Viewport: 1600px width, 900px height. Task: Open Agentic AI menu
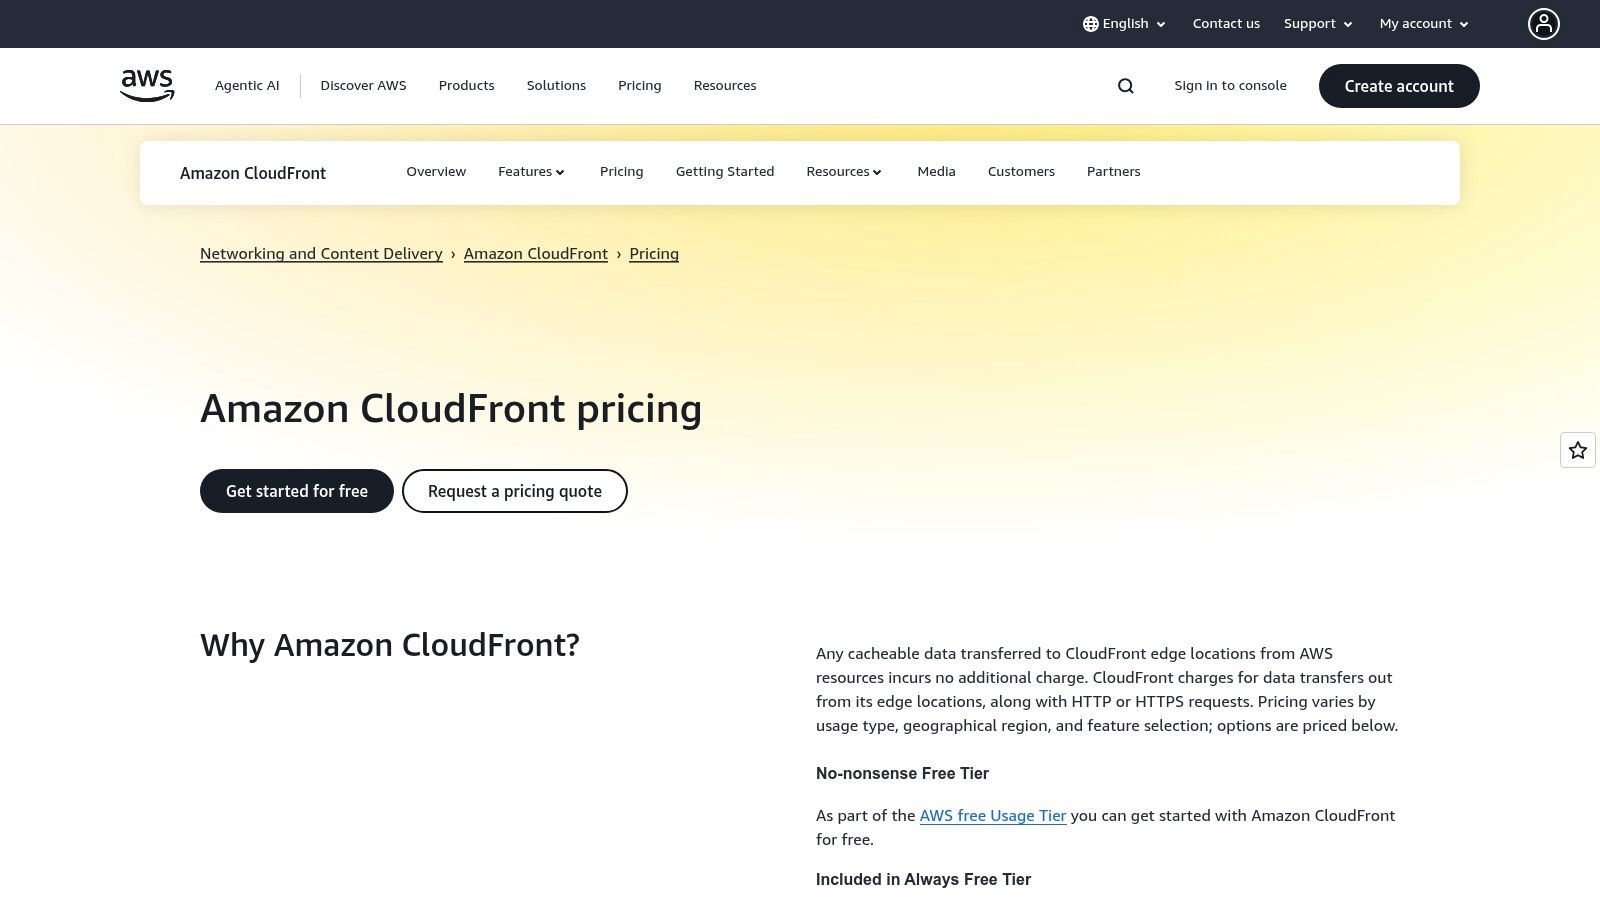click(247, 86)
